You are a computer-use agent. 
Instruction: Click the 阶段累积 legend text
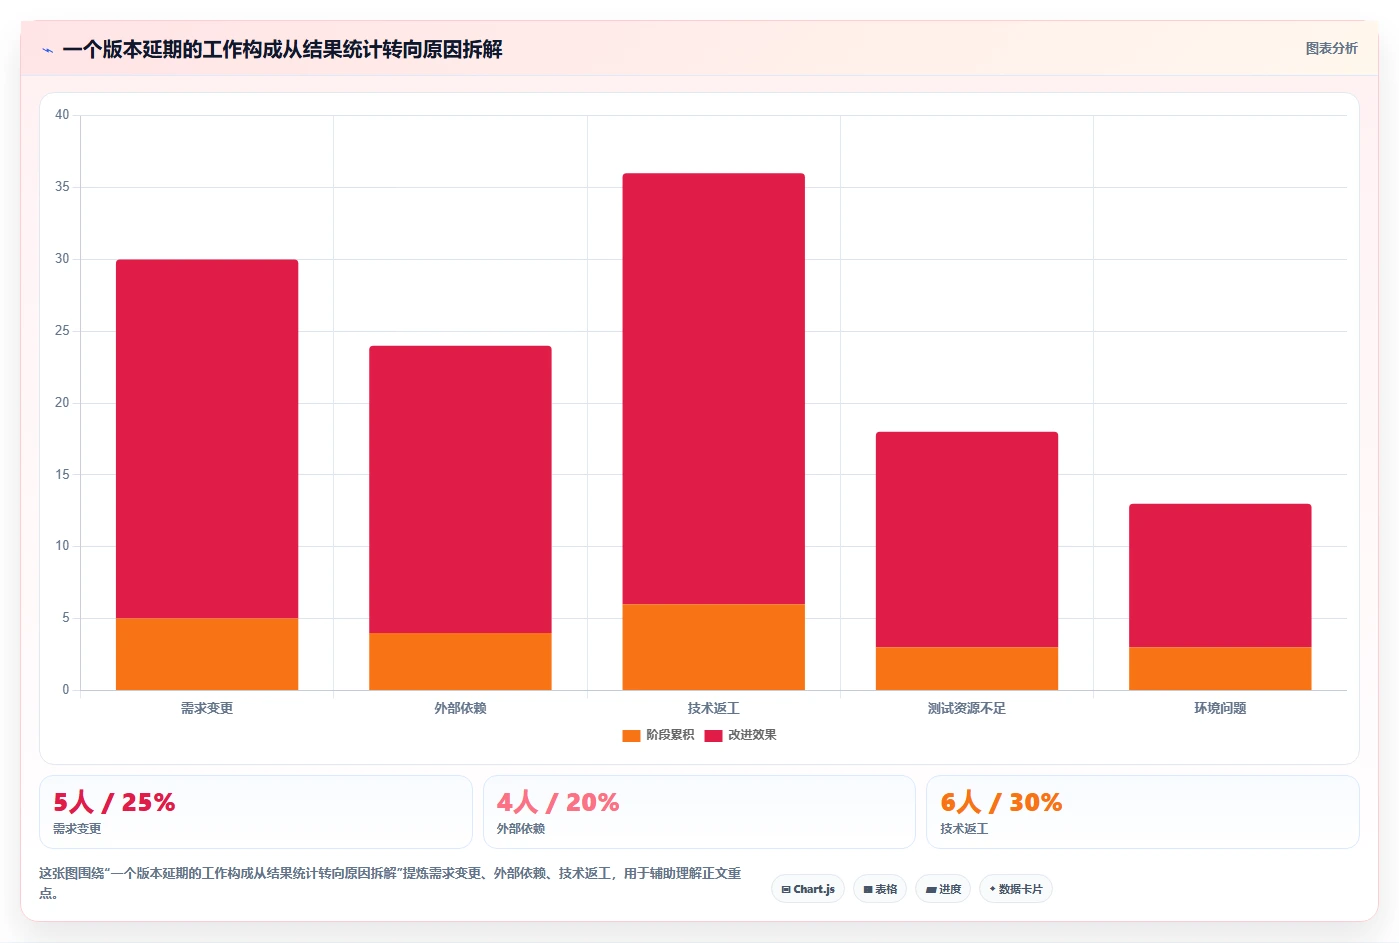[670, 735]
